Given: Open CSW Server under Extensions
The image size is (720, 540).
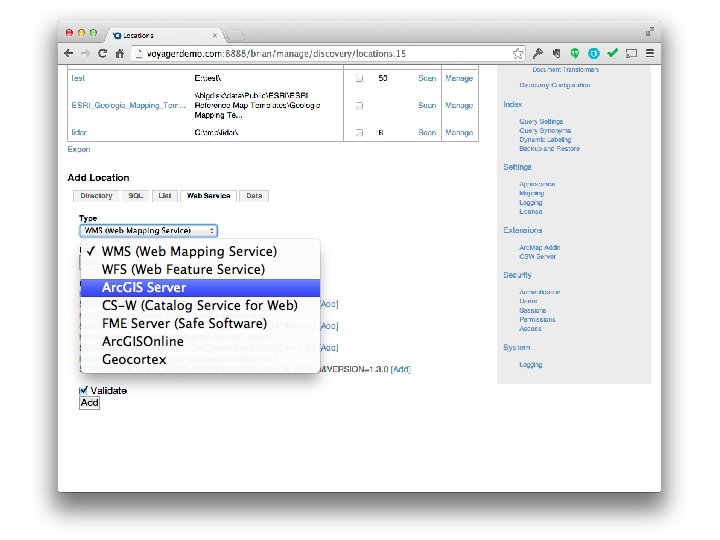Looking at the screenshot, I should [x=538, y=256].
